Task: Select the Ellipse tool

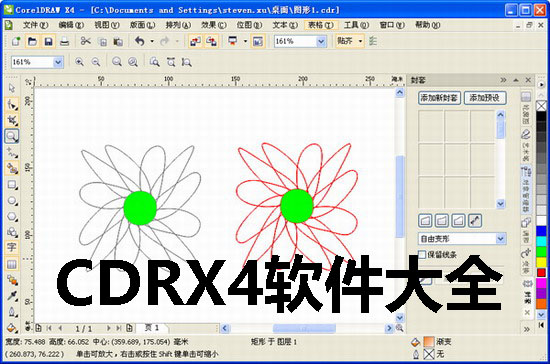Action: (12, 201)
